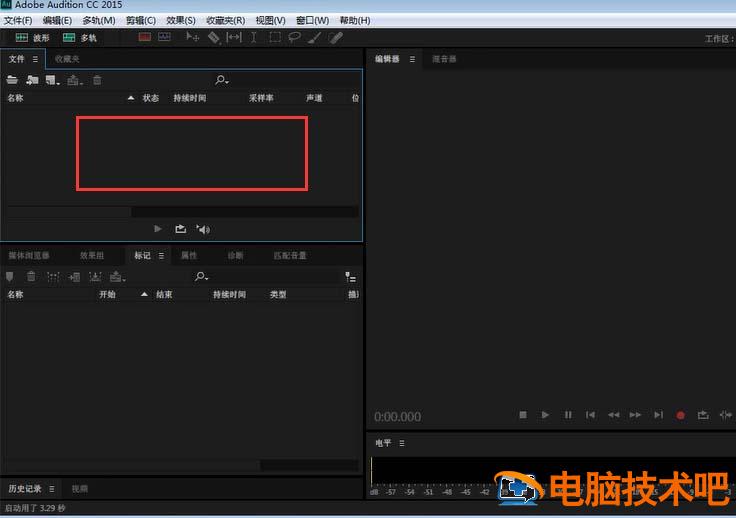The image size is (736, 518).
Task: Toggle Files panel Loop Playback icon
Action: [x=180, y=229]
